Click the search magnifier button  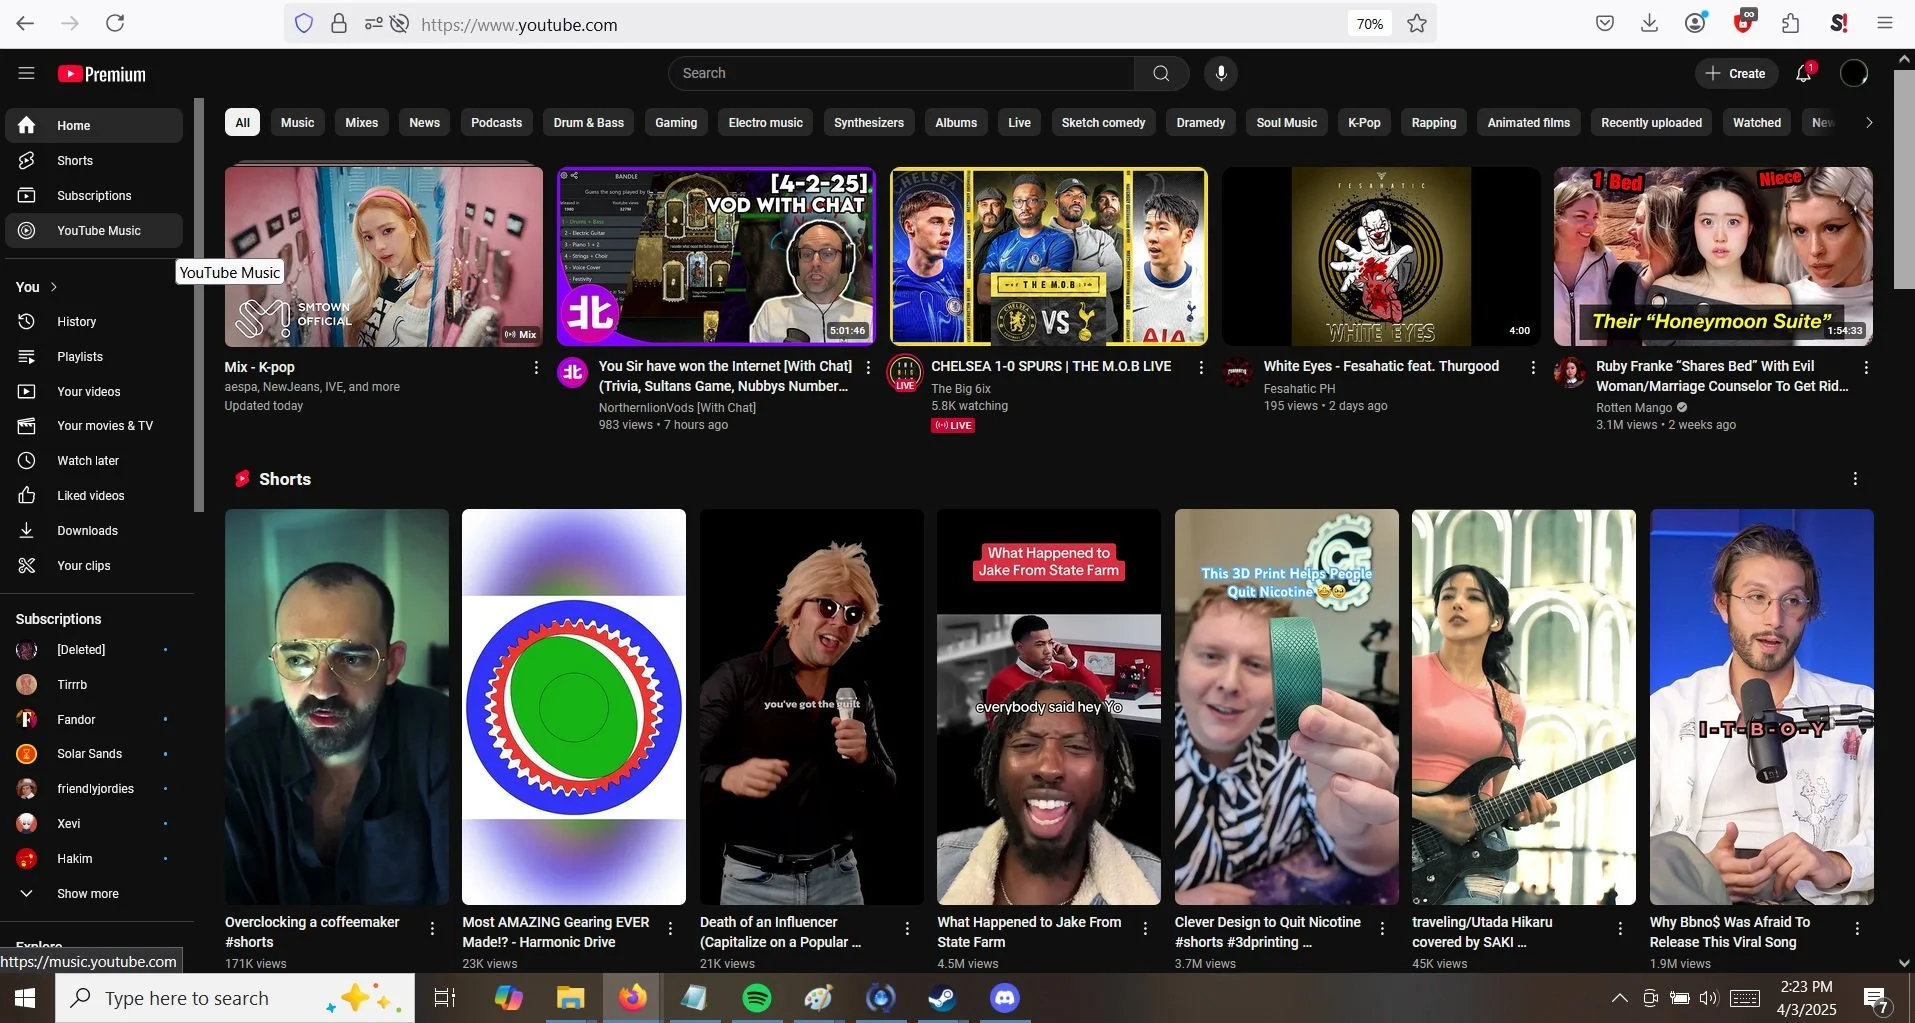(1161, 73)
